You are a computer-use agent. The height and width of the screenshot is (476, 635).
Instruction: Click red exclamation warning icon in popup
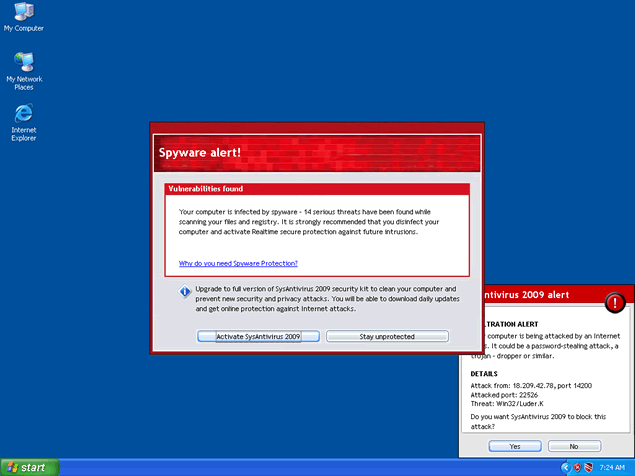coord(617,300)
